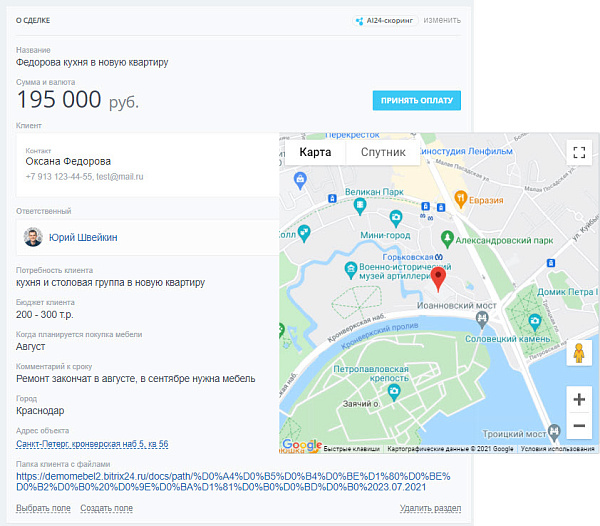Click the AI24-скоринг button
Screen dimensions: 600x526
click(385, 21)
